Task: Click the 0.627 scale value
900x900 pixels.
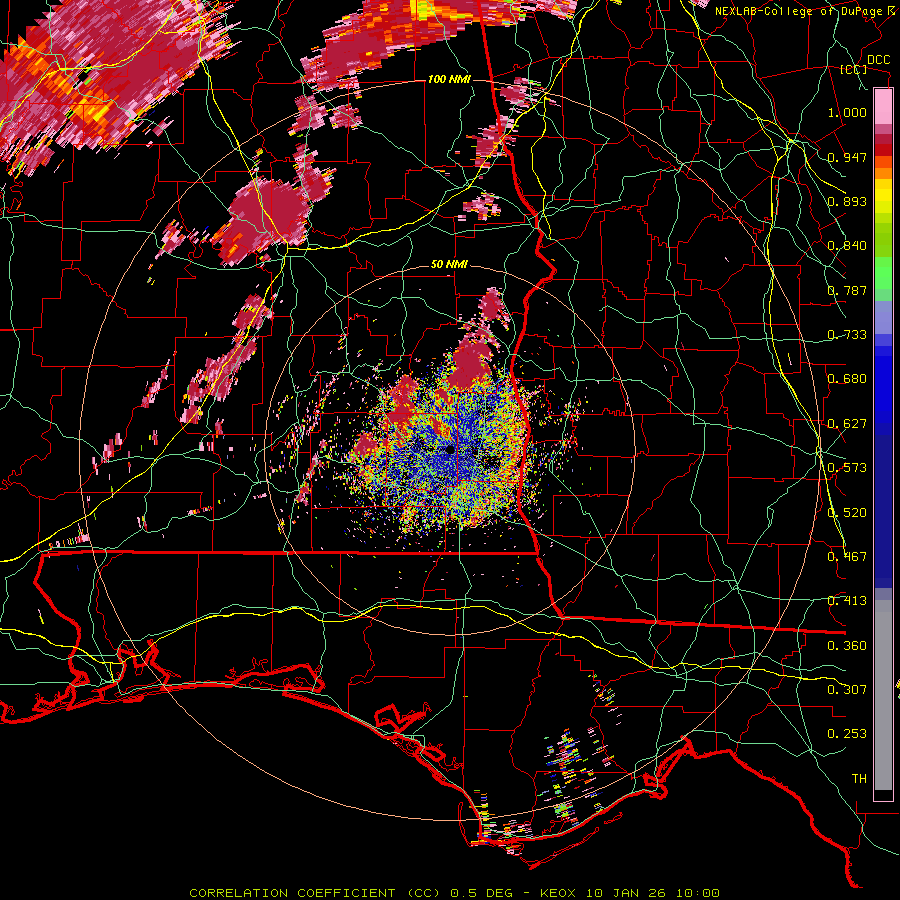Action: (847, 424)
